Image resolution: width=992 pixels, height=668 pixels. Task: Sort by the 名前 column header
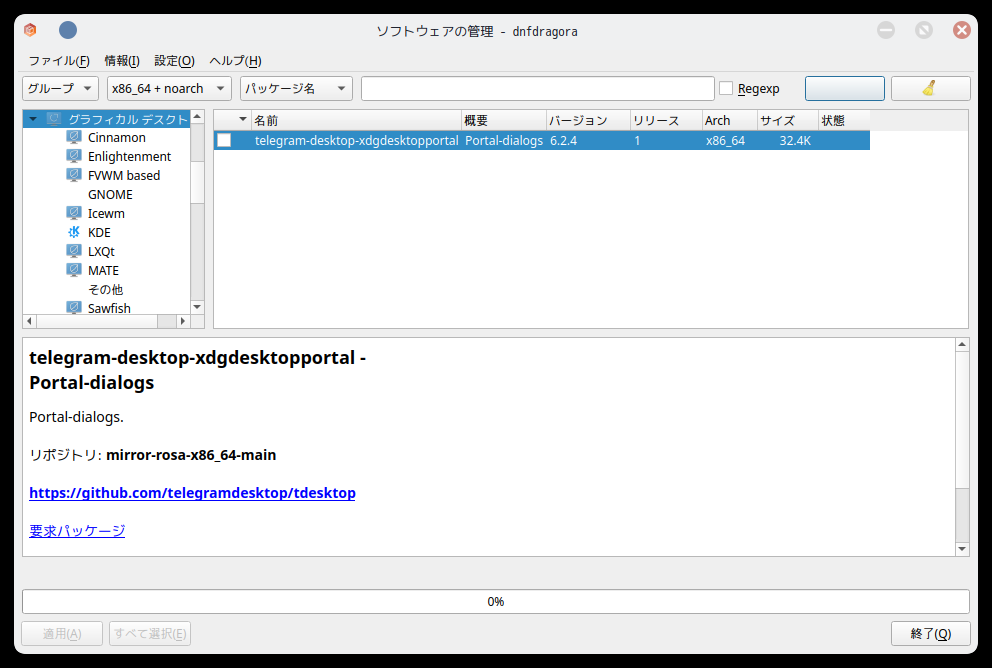coord(356,120)
